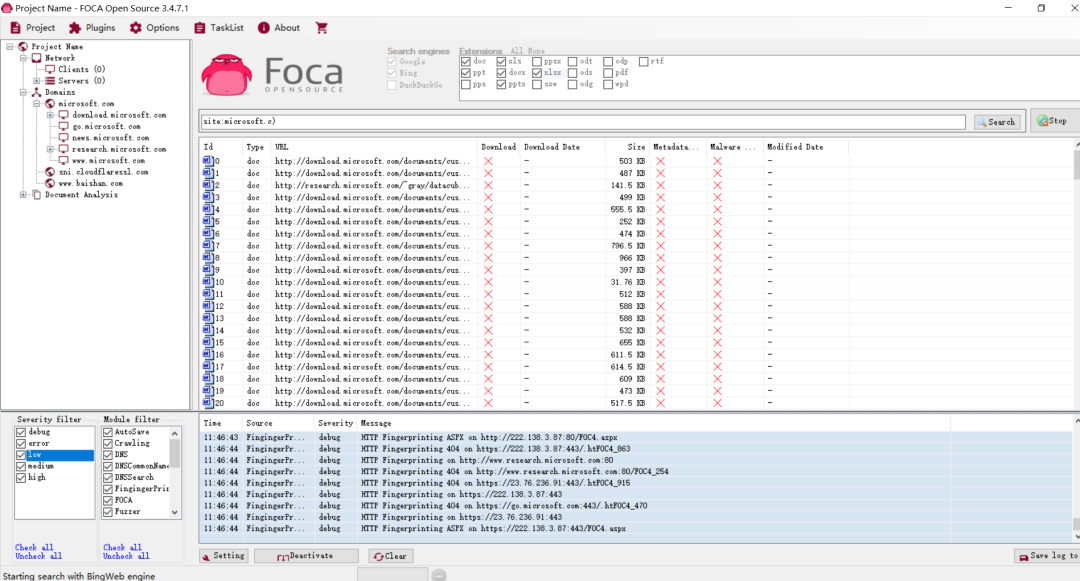Enable the pdf extension checkbox
The width and height of the screenshot is (1080, 581).
[608, 73]
